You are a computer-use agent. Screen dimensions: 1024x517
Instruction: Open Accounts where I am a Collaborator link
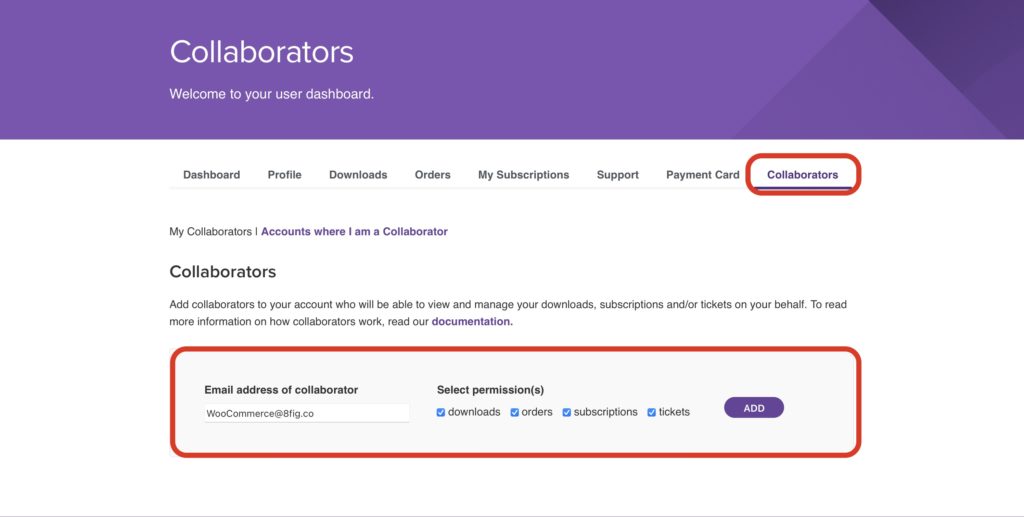(354, 232)
